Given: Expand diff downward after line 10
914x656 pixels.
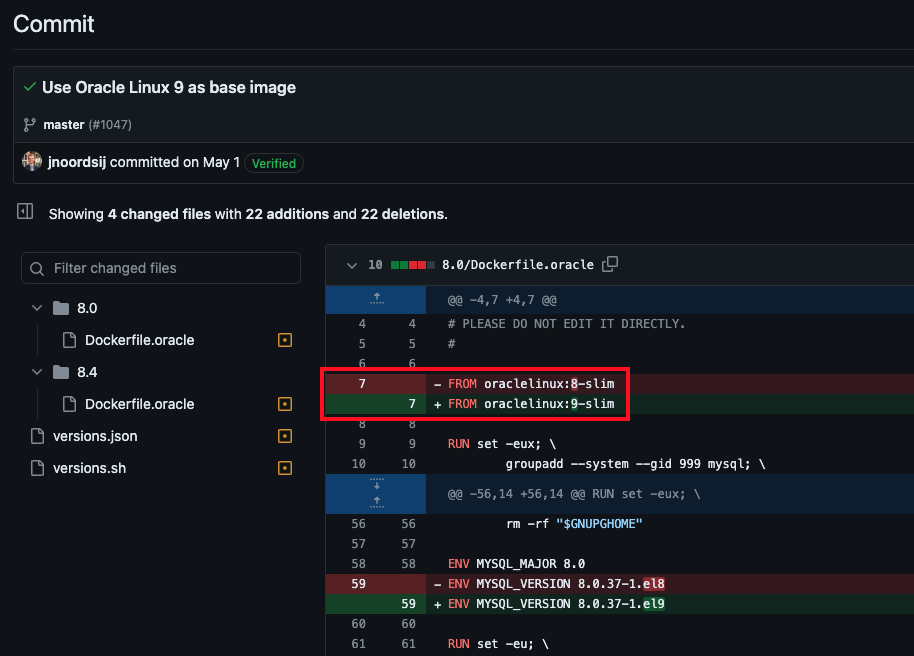Looking at the screenshot, I should pos(377,485).
